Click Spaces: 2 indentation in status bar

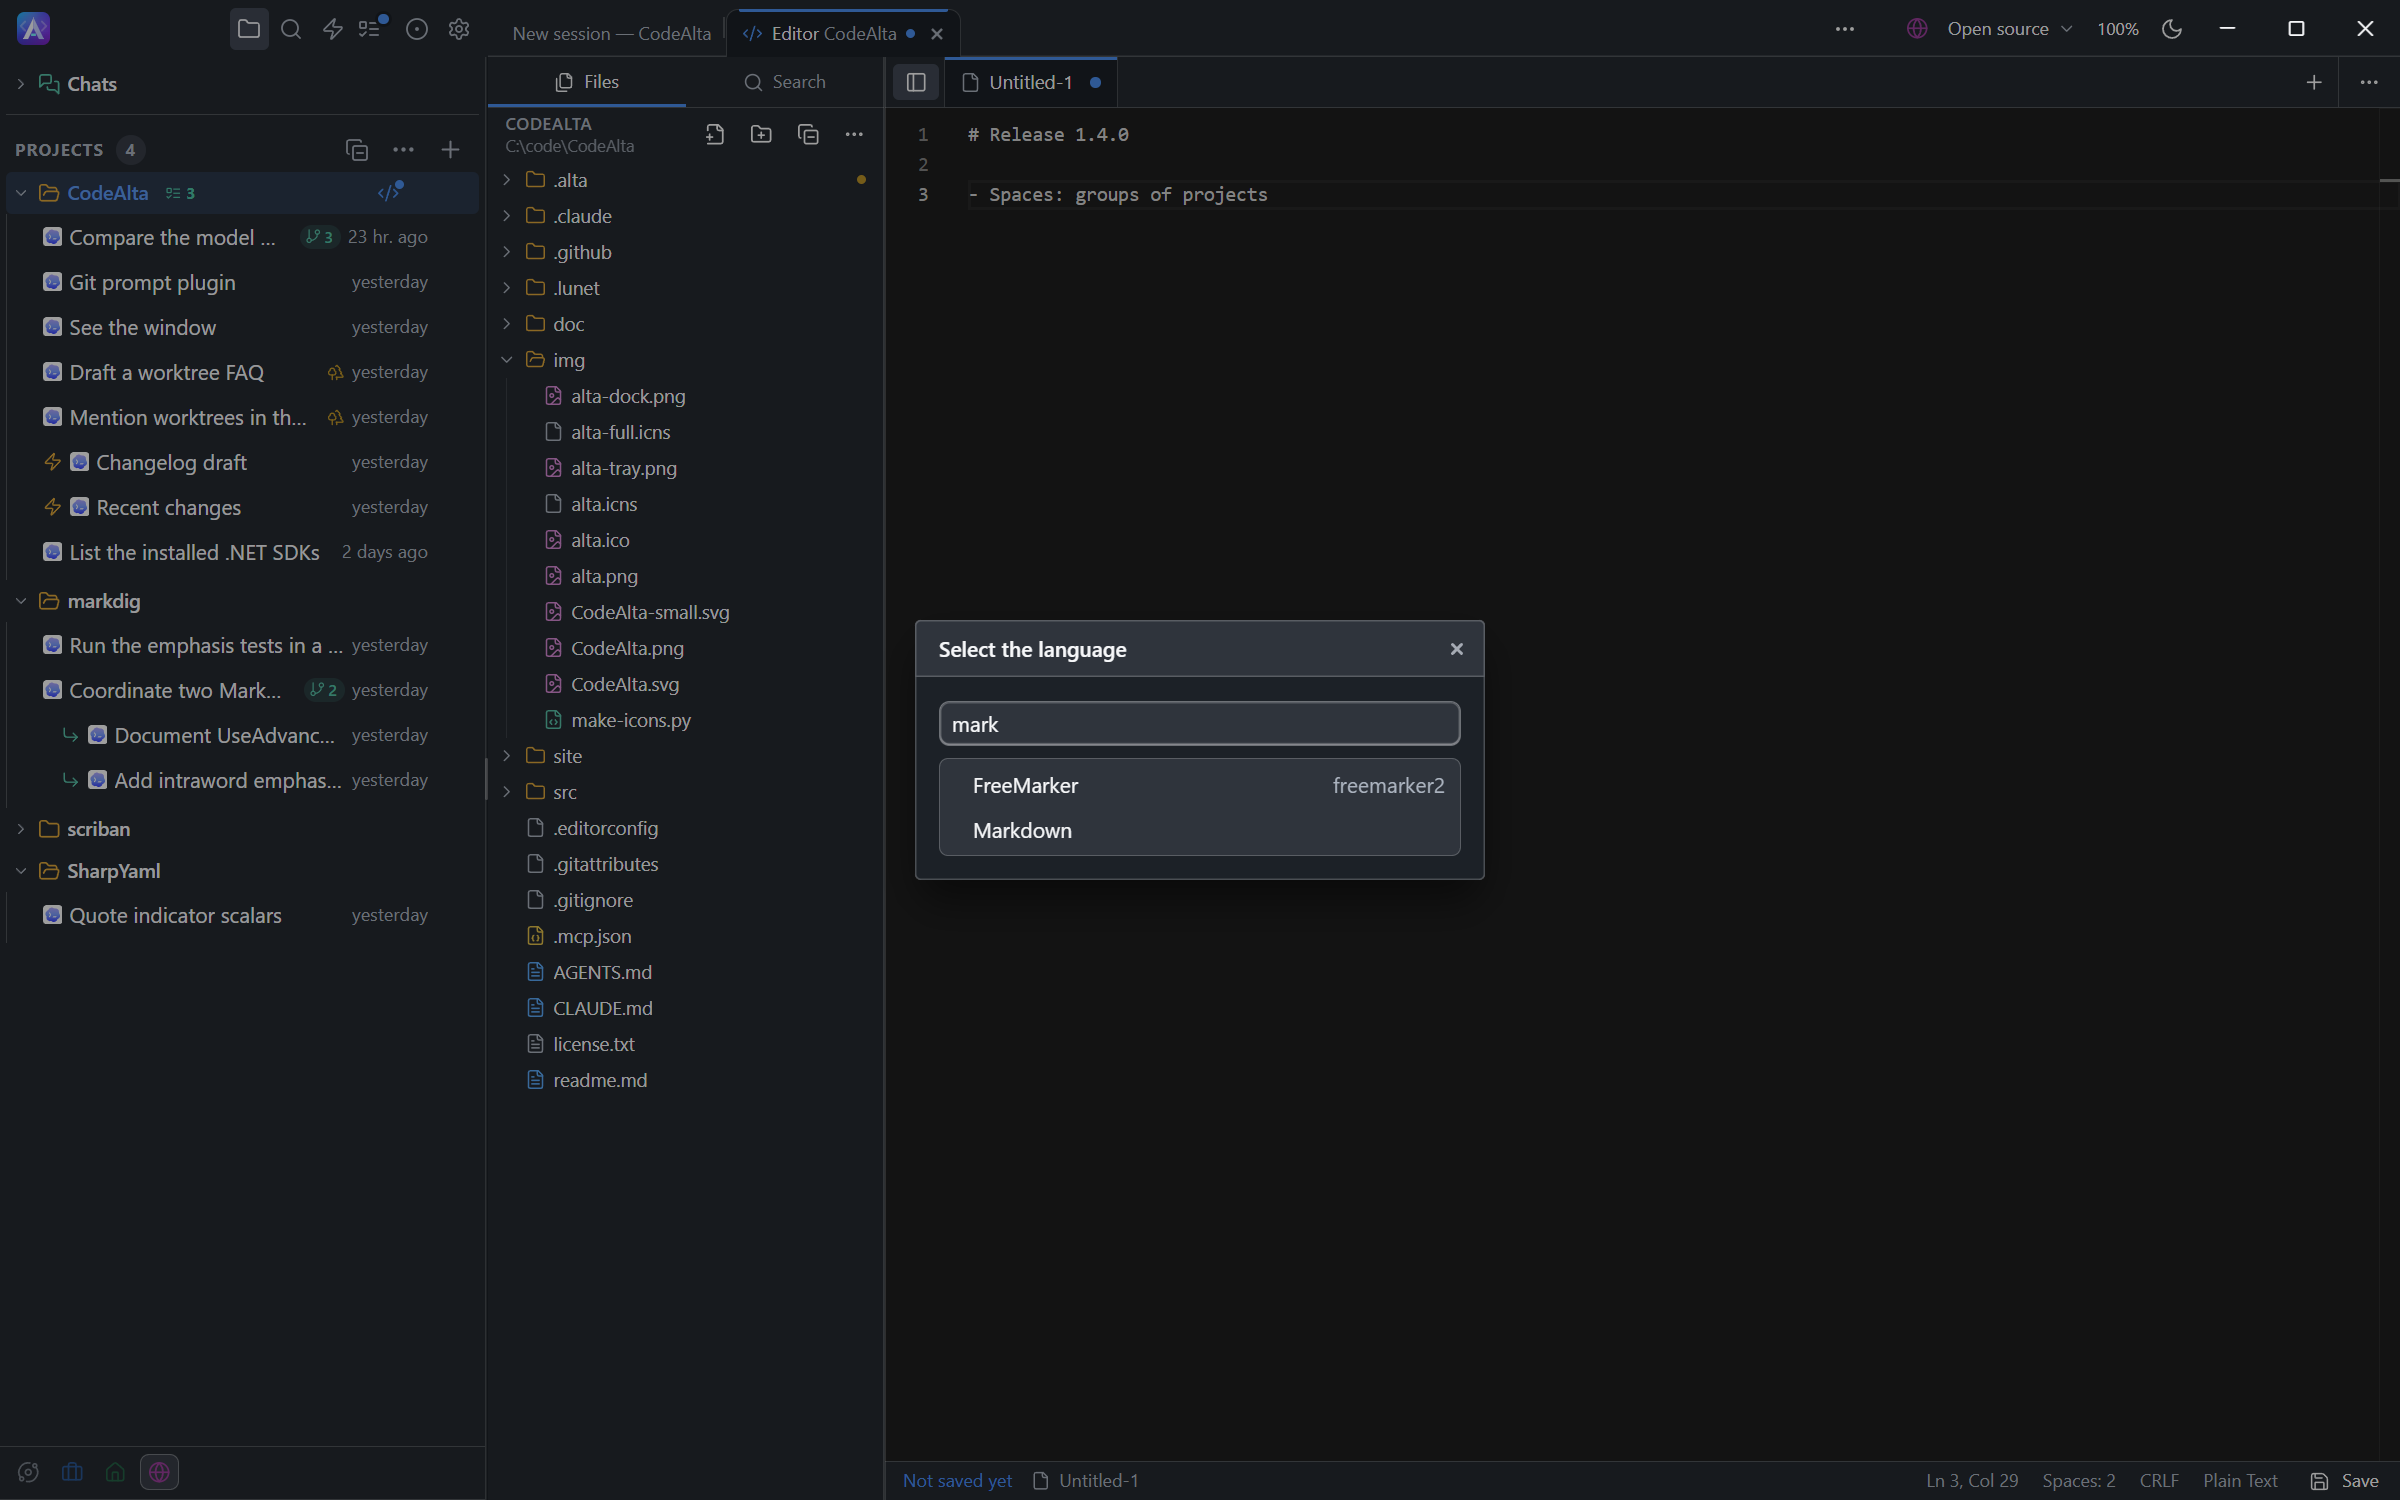[2078, 1481]
